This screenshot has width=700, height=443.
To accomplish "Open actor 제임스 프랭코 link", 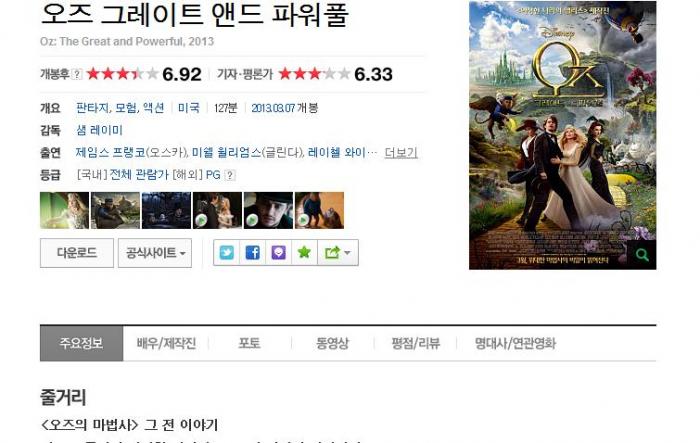I will click(x=111, y=153).
